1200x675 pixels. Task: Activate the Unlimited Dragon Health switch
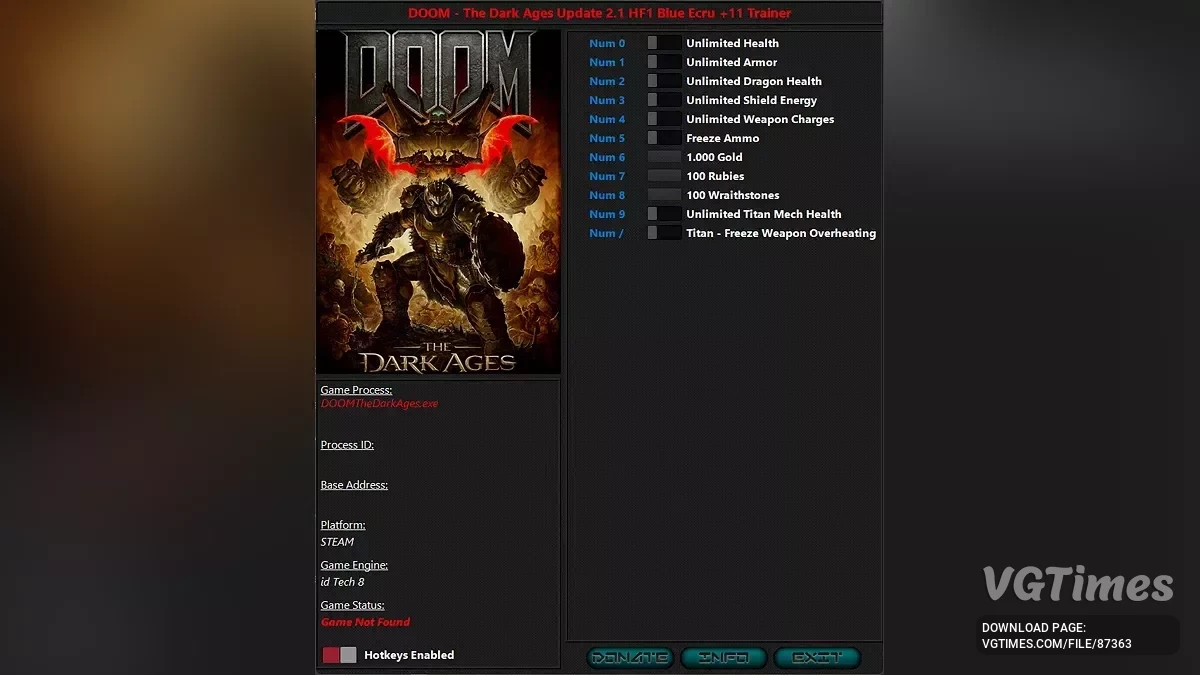coord(663,81)
